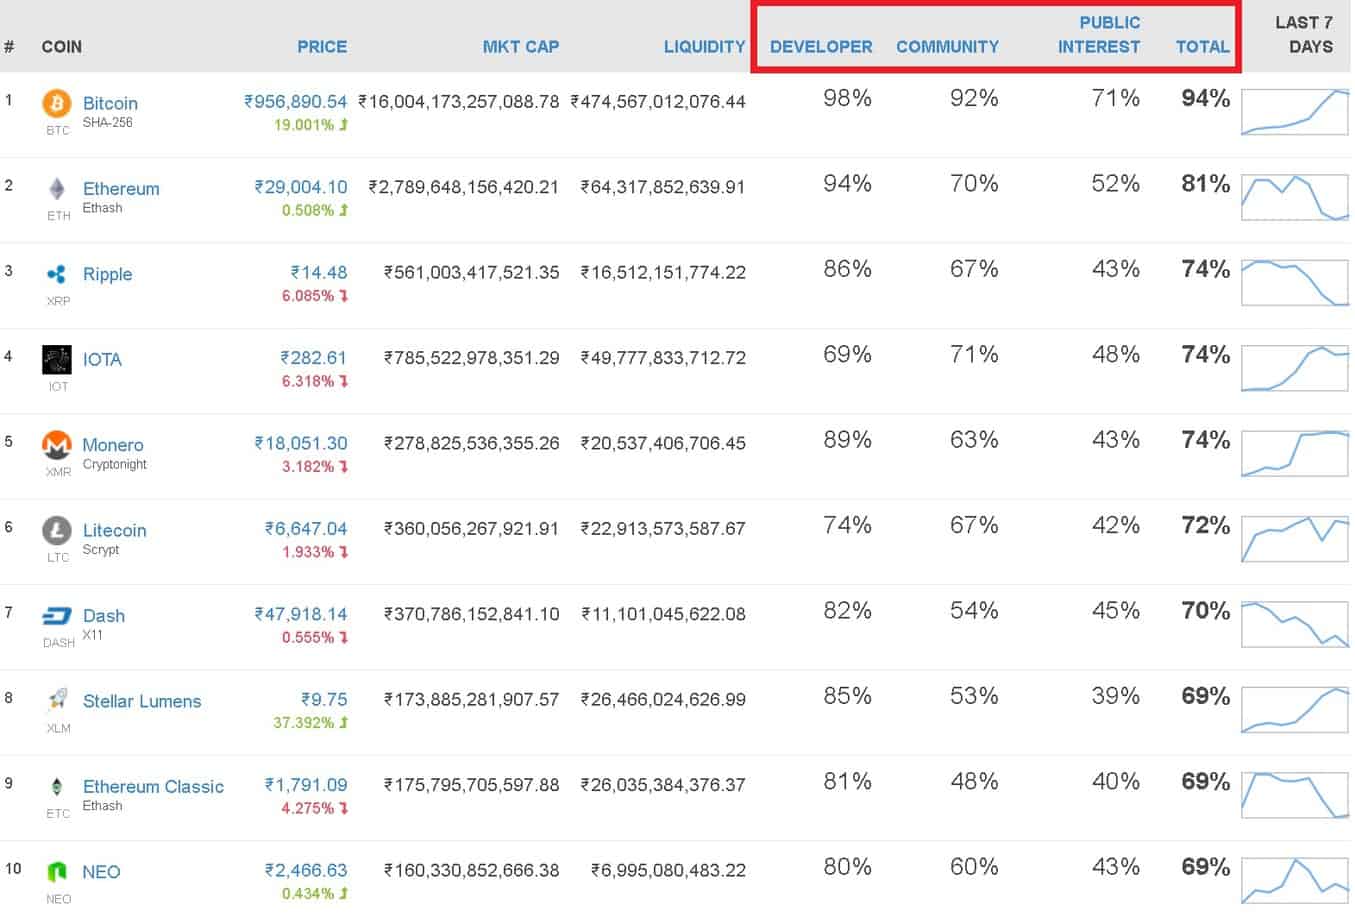Click Monero's 7-day sparkline chart
The image size is (1355, 924).
[x=1295, y=454]
